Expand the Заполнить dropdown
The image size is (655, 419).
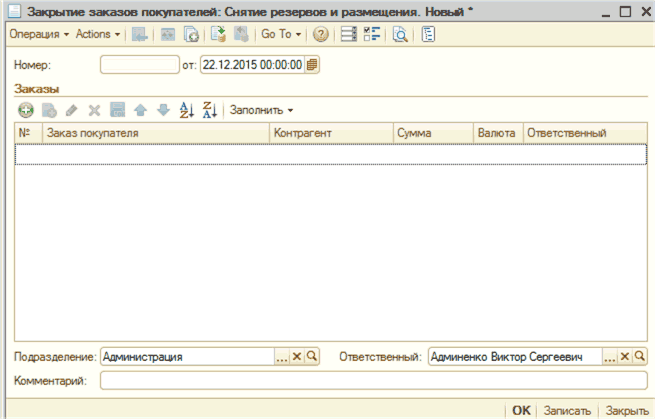click(262, 109)
